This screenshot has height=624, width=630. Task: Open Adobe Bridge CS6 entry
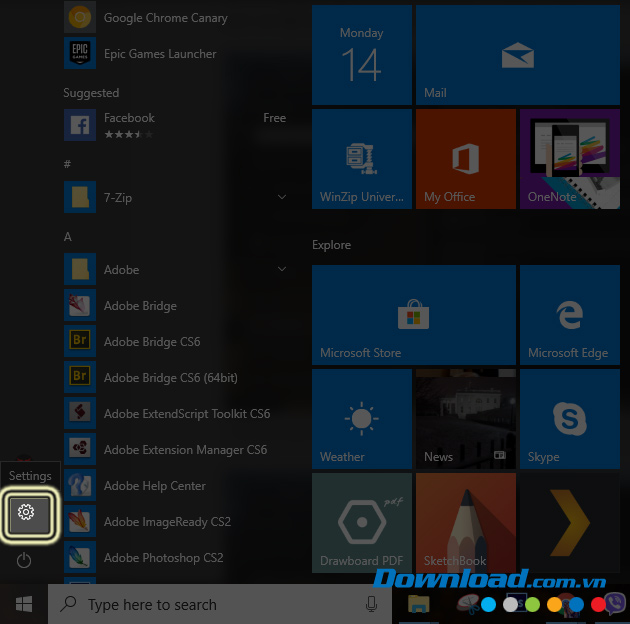click(x=175, y=341)
